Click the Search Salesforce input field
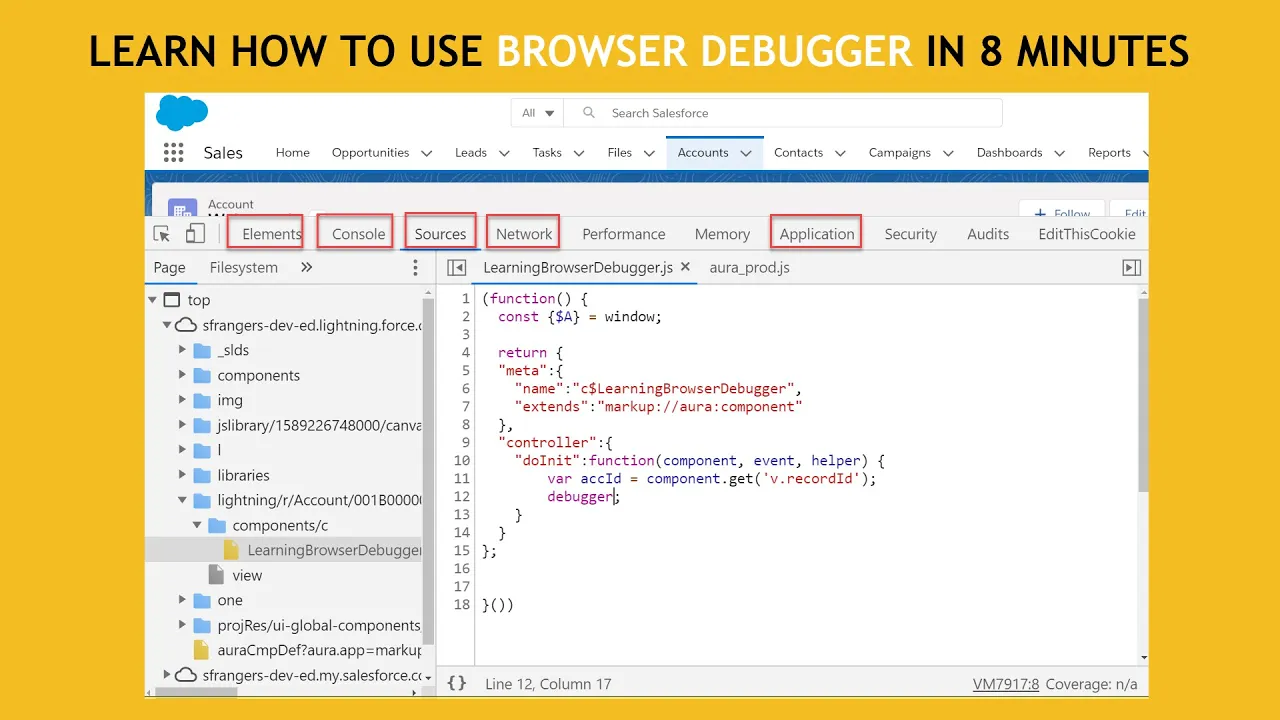This screenshot has height=720, width=1280. click(x=783, y=113)
